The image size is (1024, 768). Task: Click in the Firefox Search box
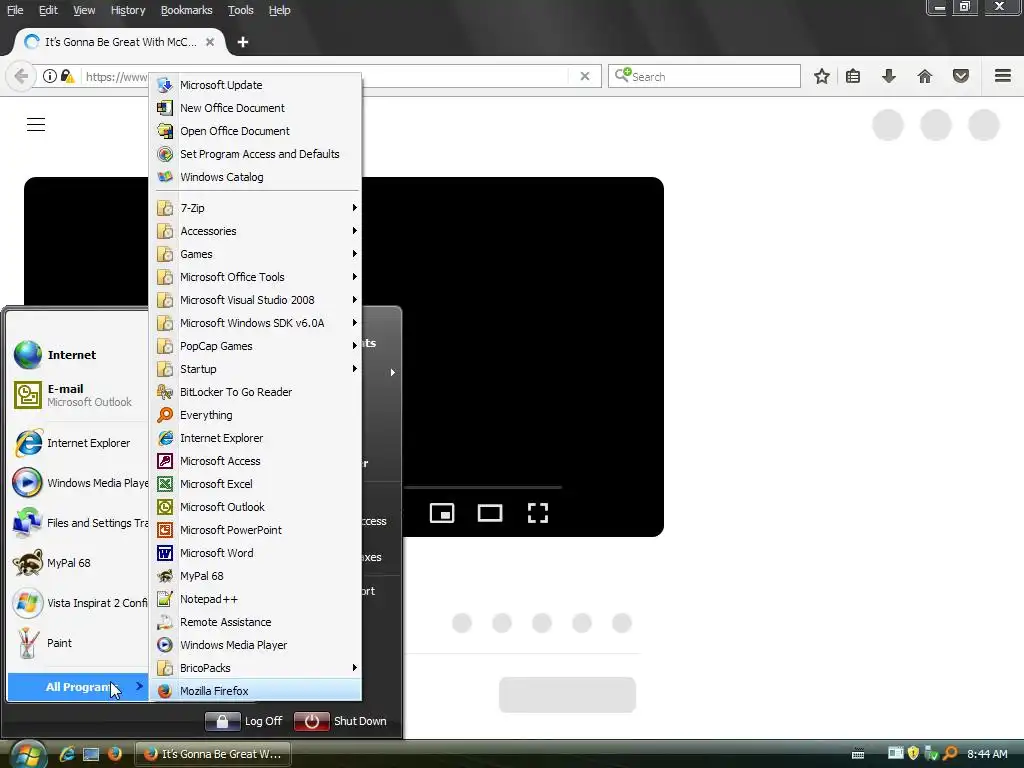[704, 76]
